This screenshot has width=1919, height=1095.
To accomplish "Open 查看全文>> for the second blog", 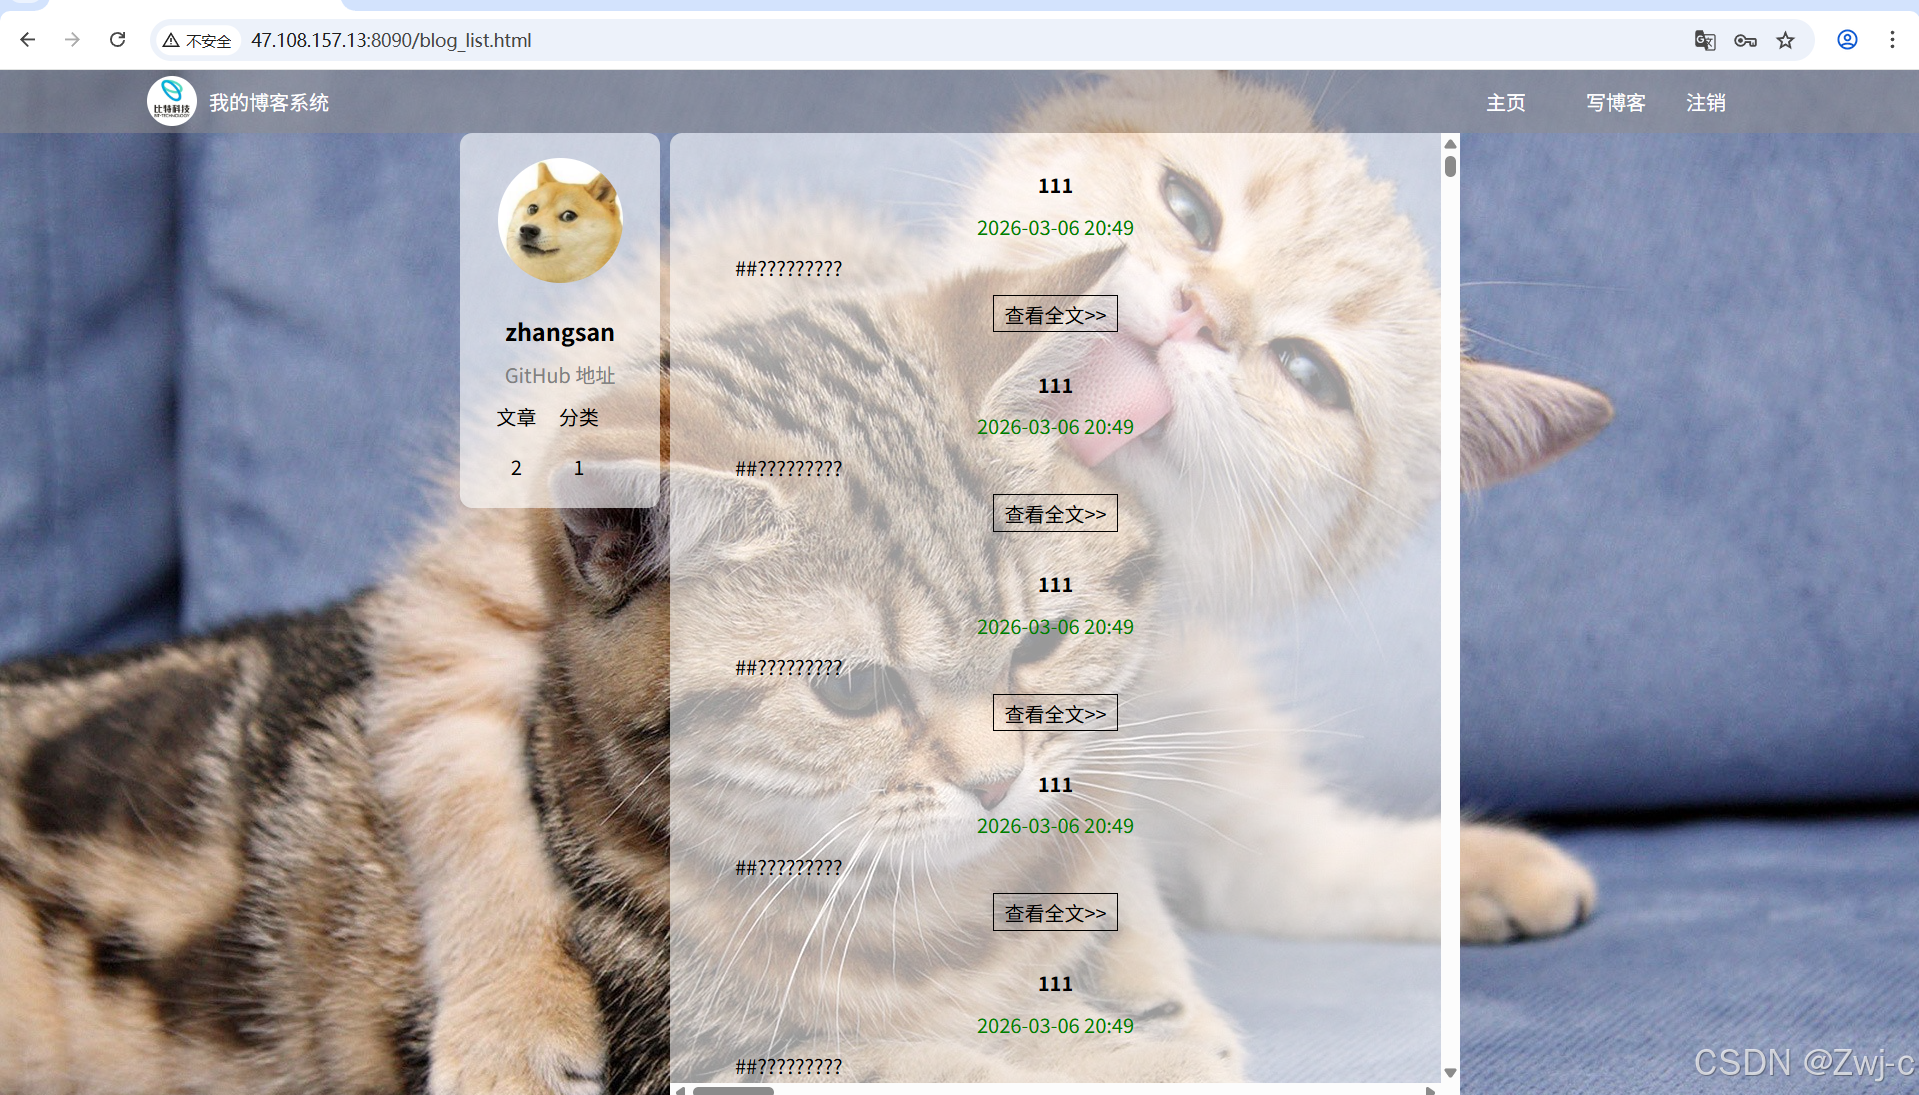I will (1055, 513).
